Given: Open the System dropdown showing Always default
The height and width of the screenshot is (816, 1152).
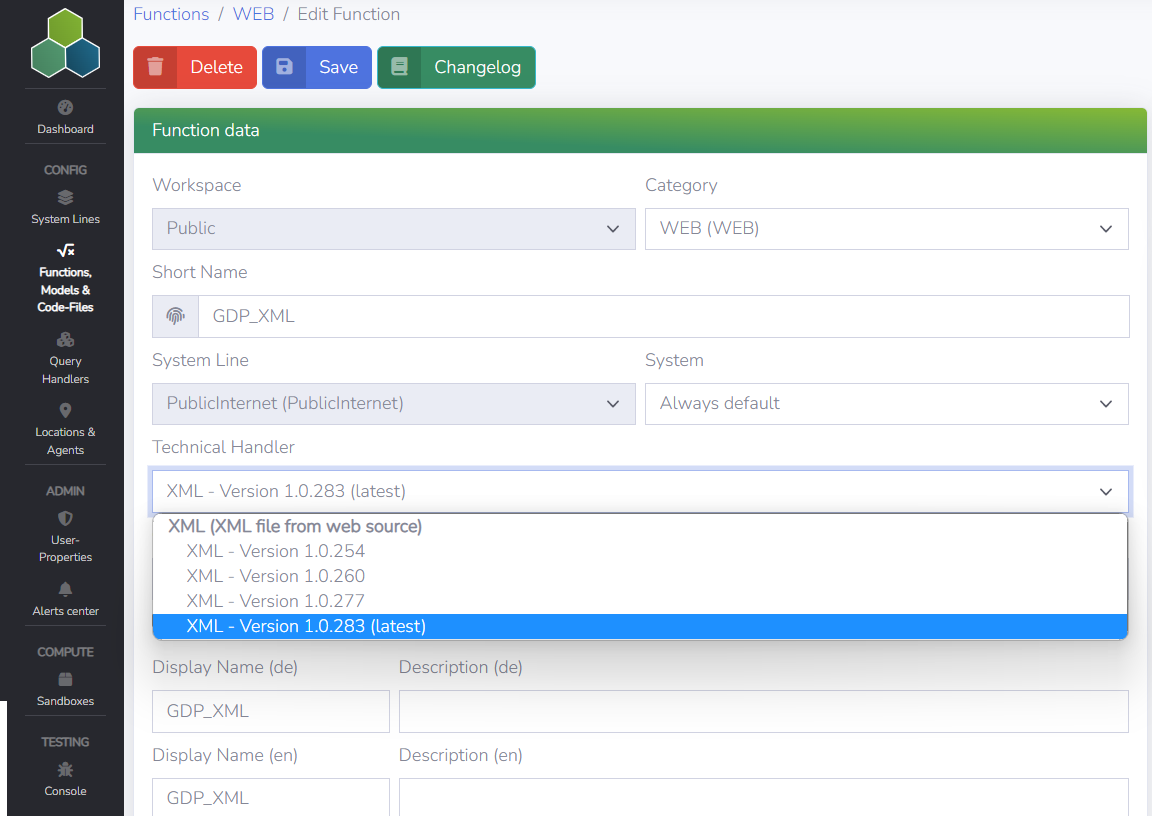Looking at the screenshot, I should pos(886,404).
